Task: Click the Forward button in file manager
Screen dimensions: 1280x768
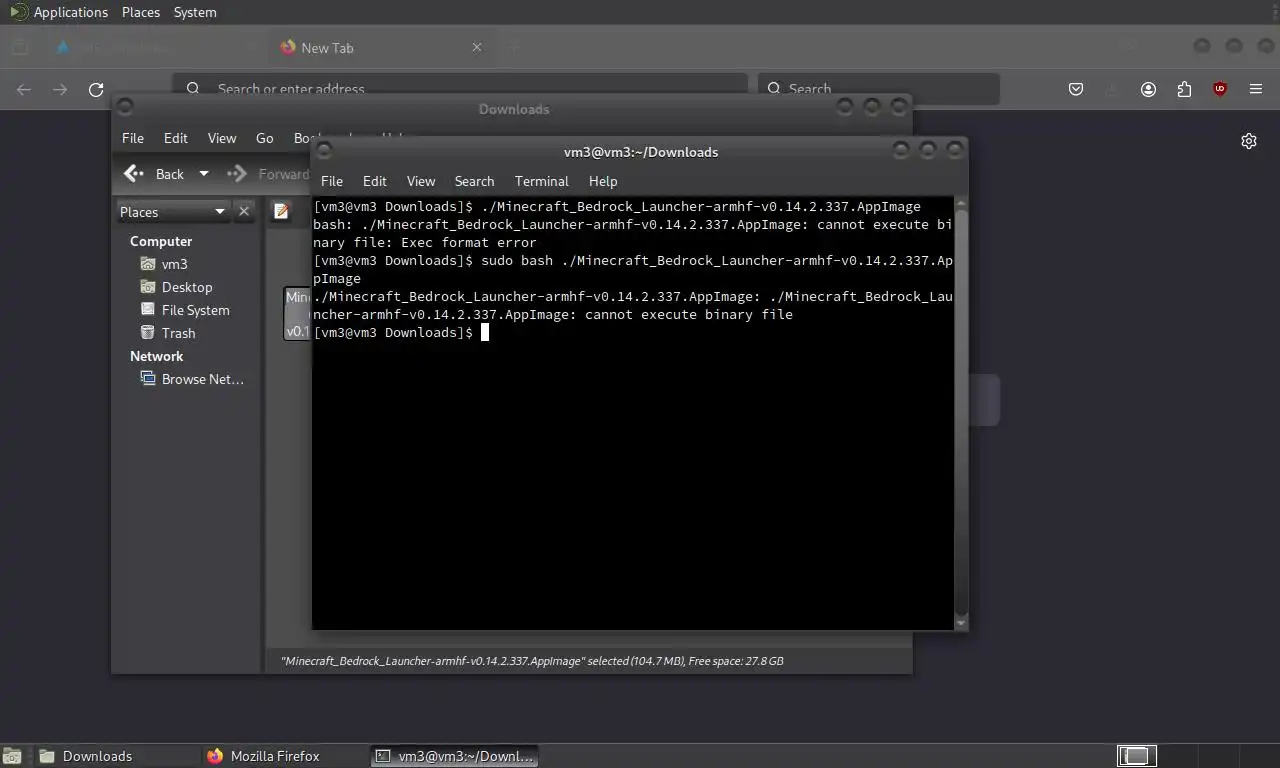Action: click(x=268, y=174)
